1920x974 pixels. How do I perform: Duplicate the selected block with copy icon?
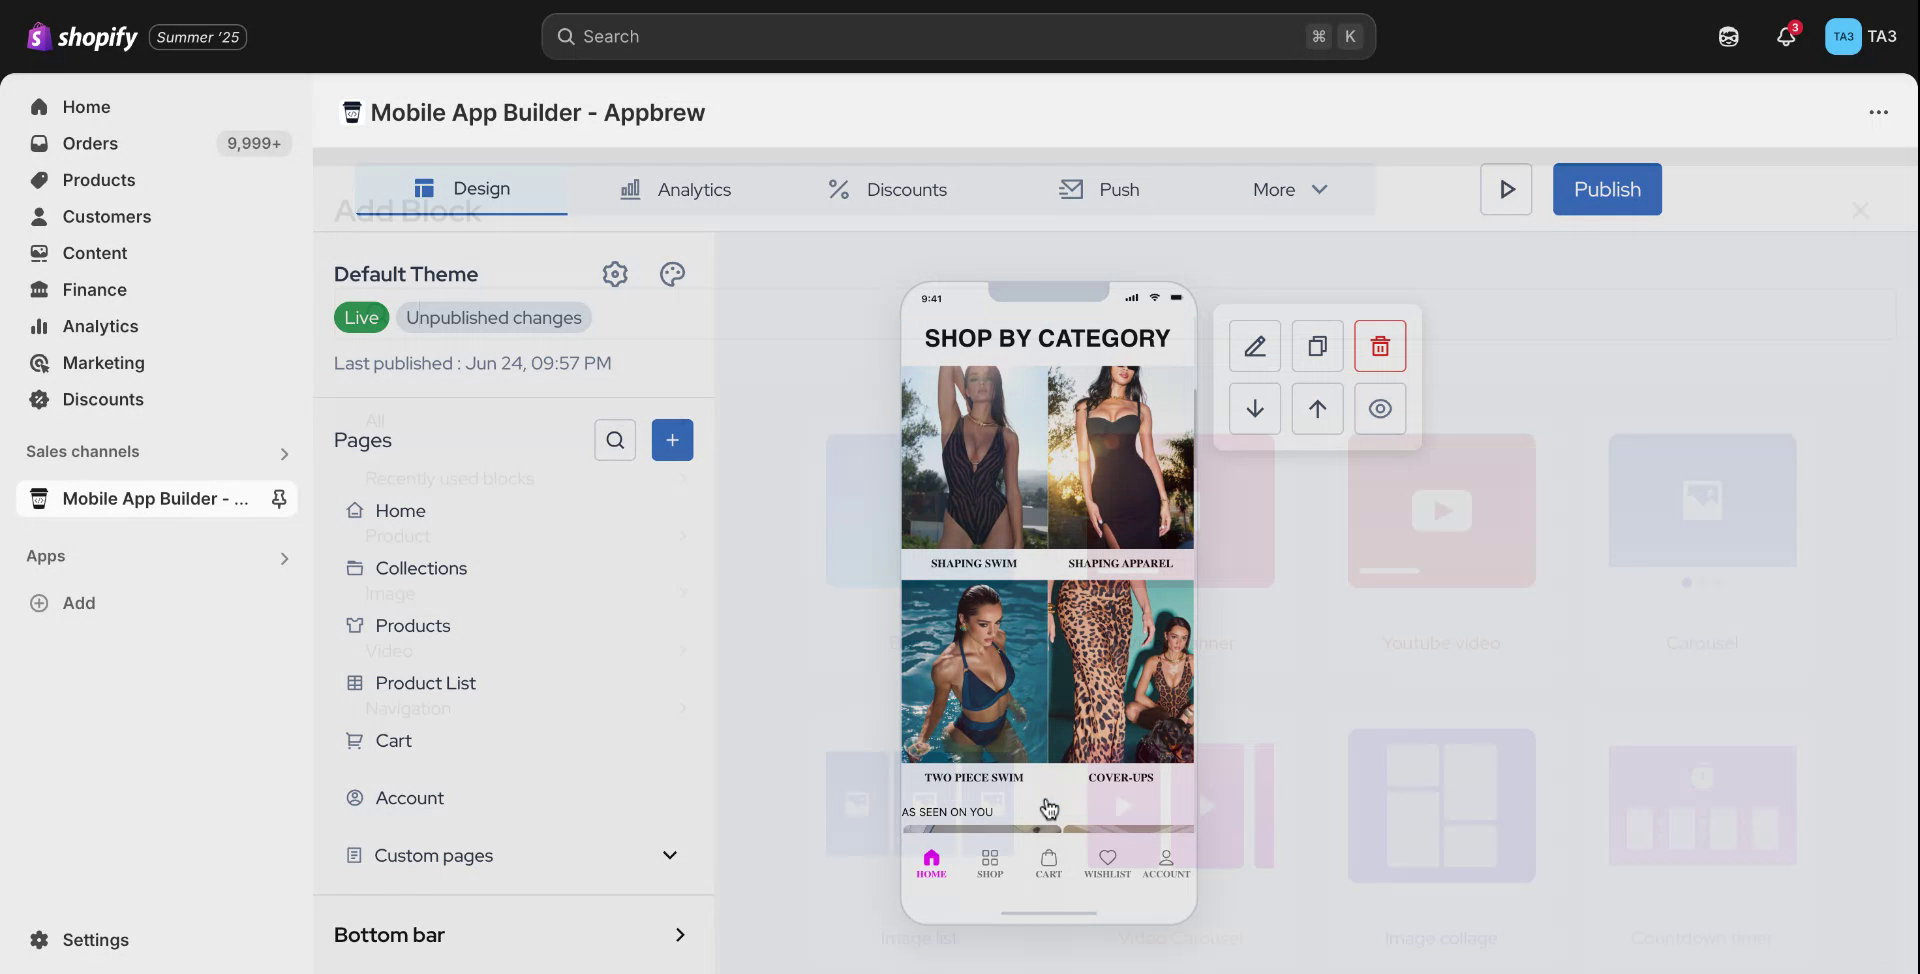click(1317, 346)
